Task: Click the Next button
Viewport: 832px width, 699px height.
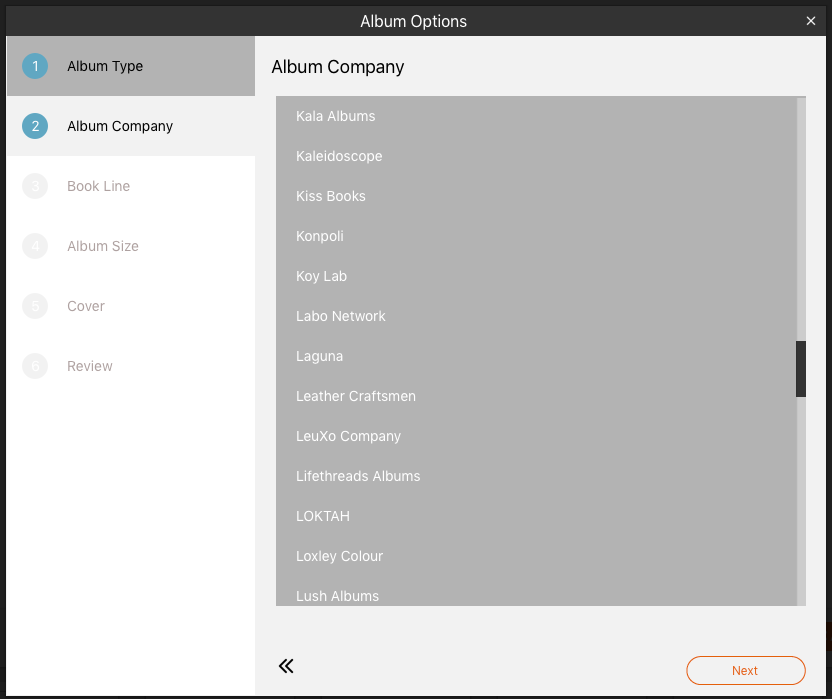Action: pyautogui.click(x=746, y=670)
